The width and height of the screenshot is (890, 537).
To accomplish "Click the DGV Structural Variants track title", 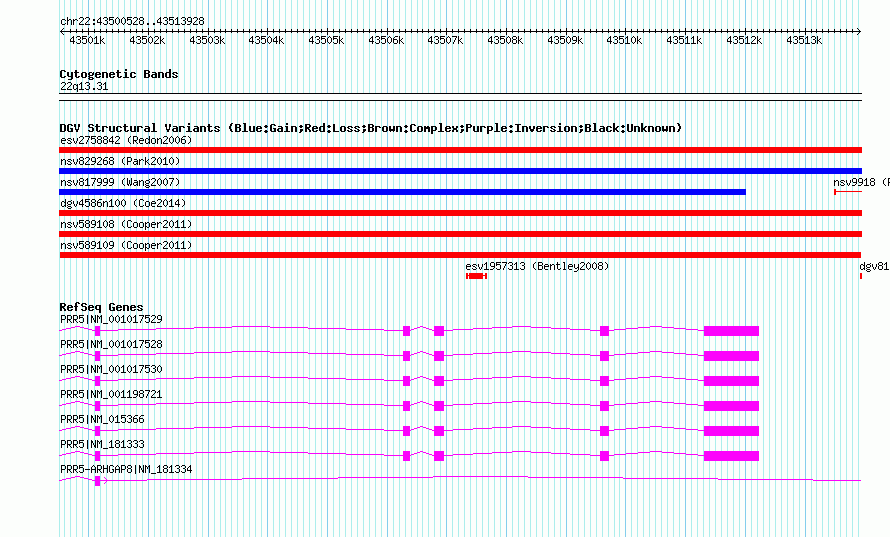I will coord(371,128).
